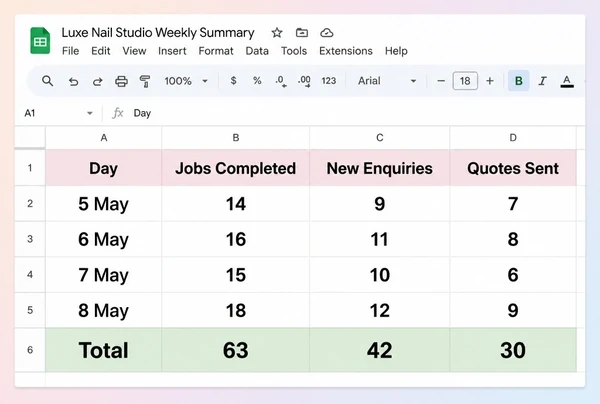
Task: Select column B header
Action: [x=236, y=138]
